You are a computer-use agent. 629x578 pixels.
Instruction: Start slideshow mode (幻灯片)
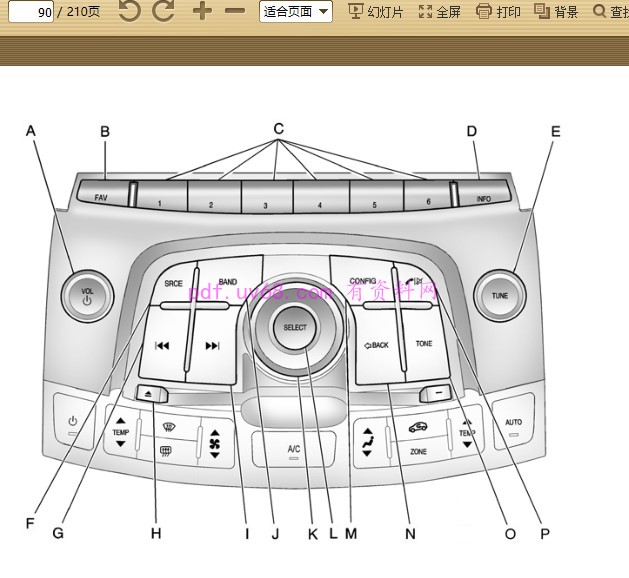coord(376,12)
